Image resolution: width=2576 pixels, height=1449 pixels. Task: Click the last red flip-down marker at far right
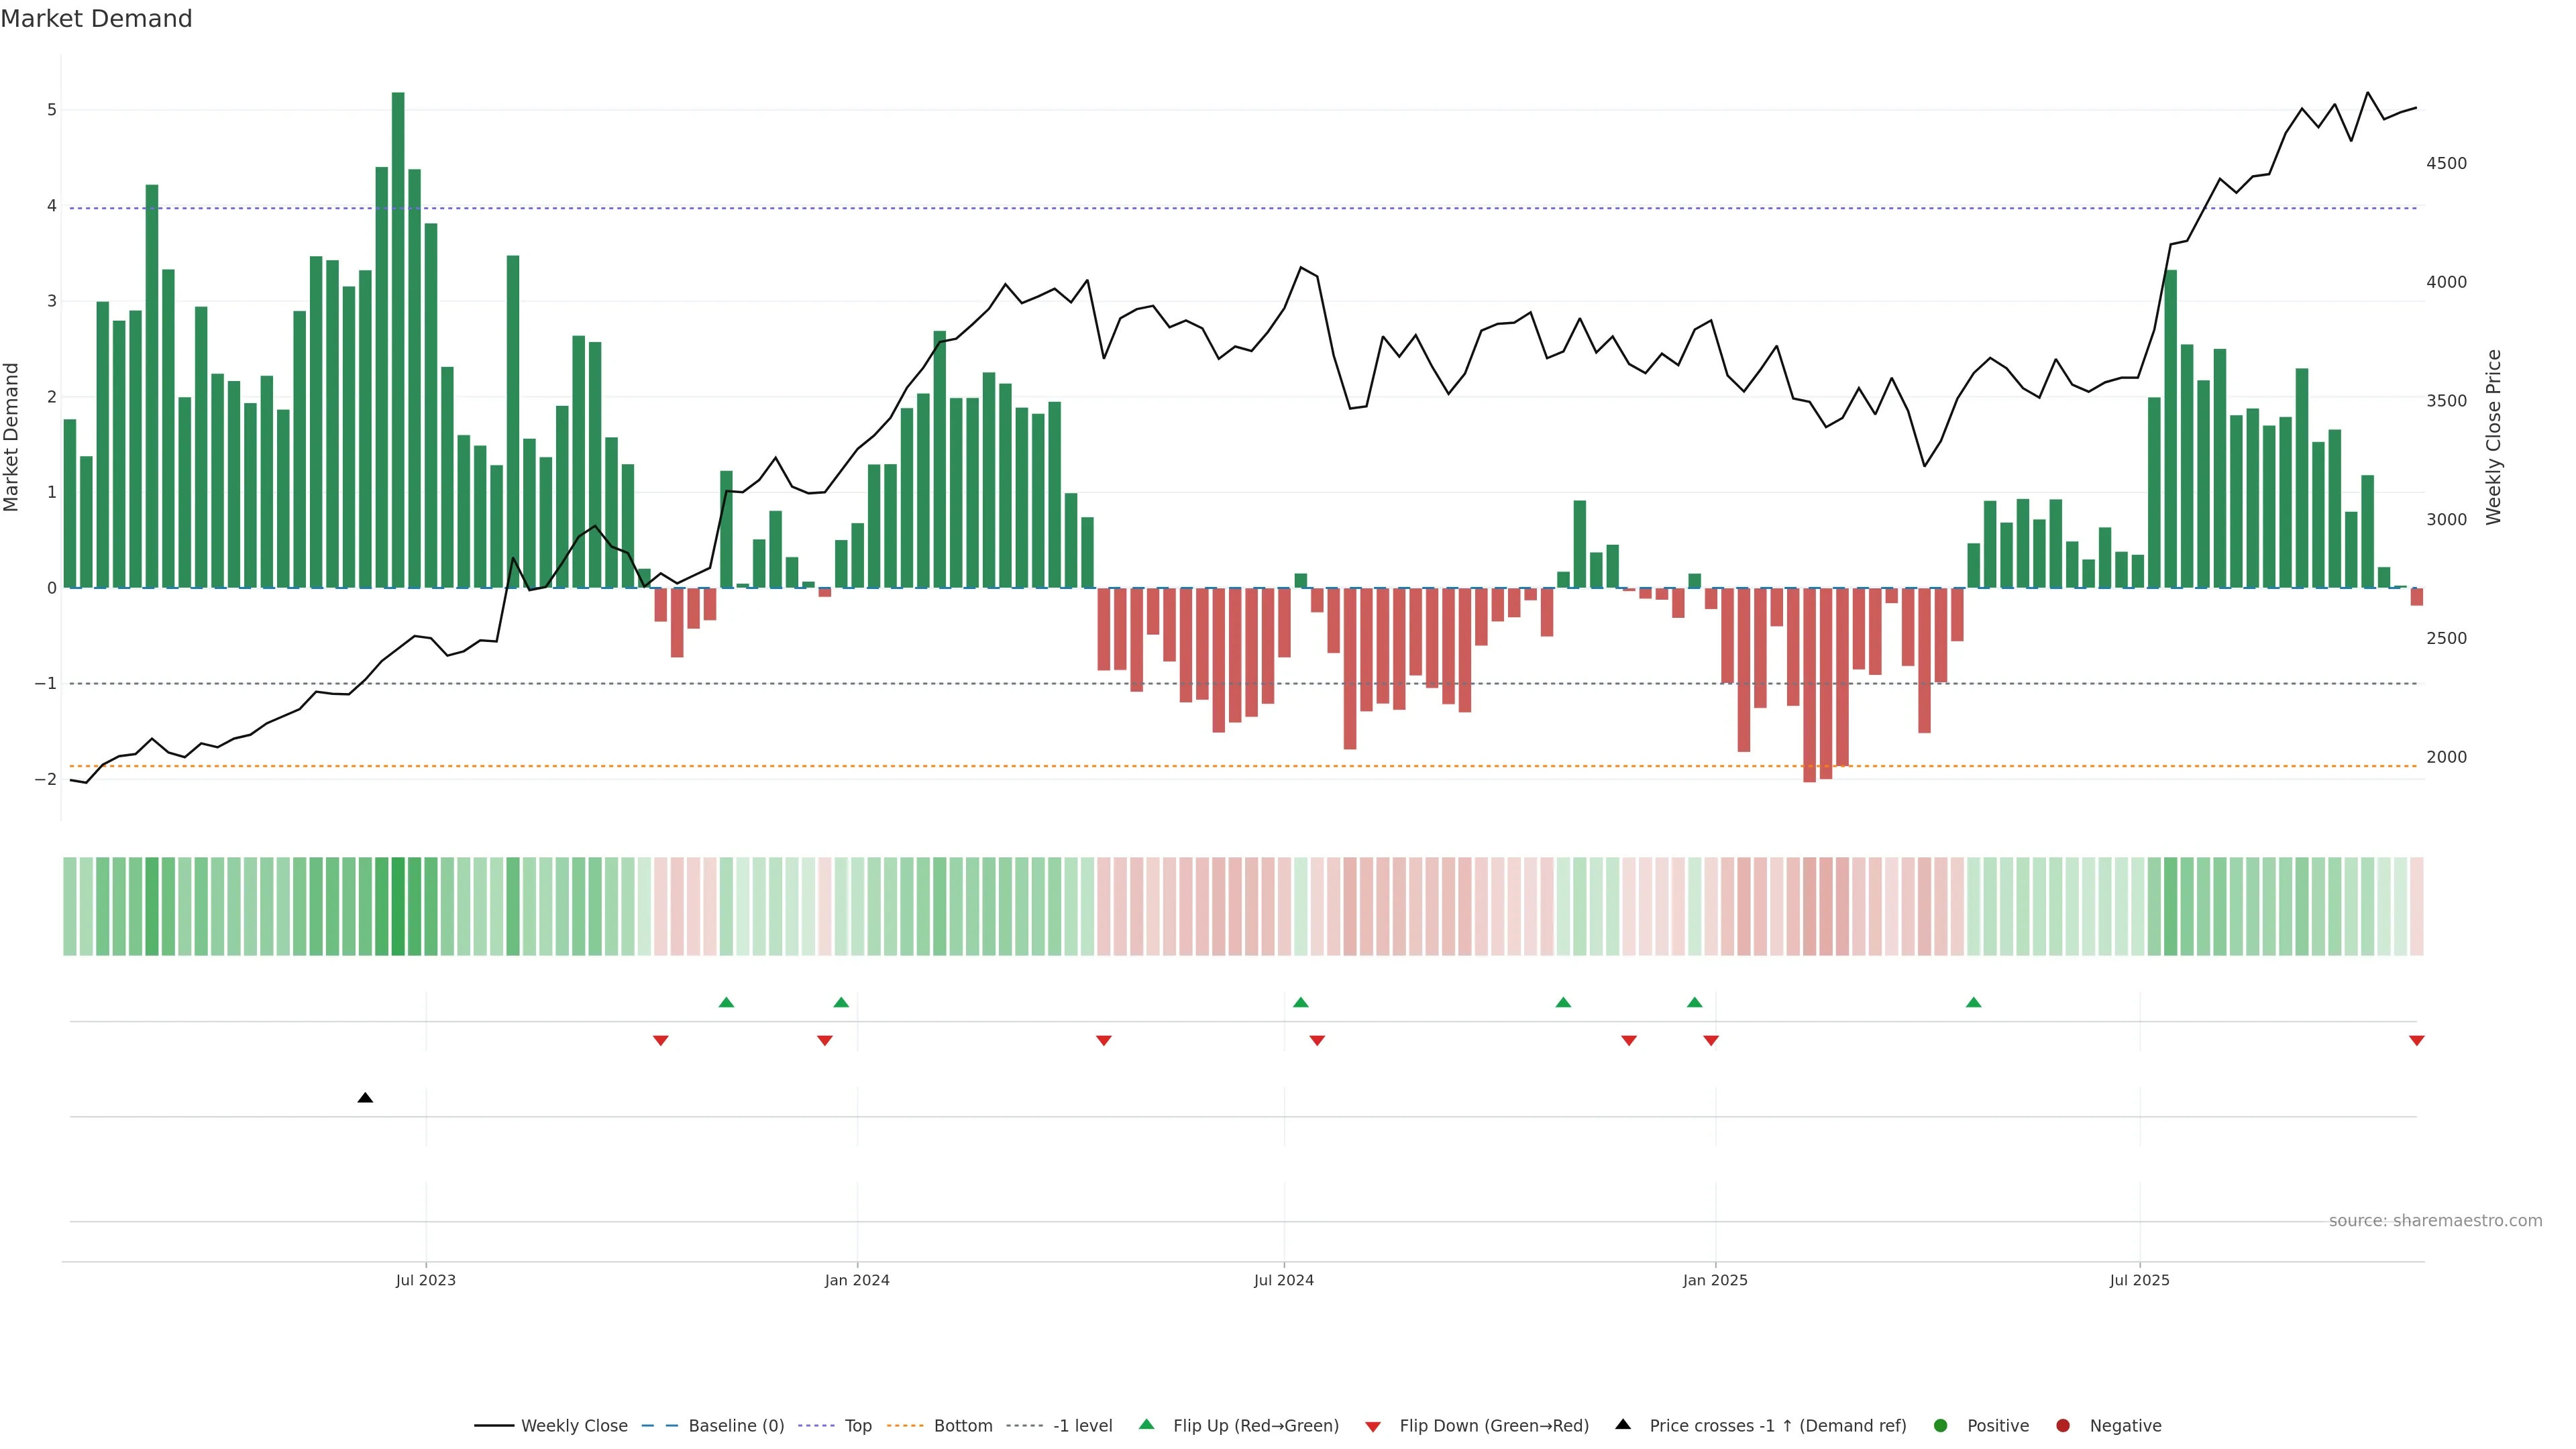tap(2417, 1041)
